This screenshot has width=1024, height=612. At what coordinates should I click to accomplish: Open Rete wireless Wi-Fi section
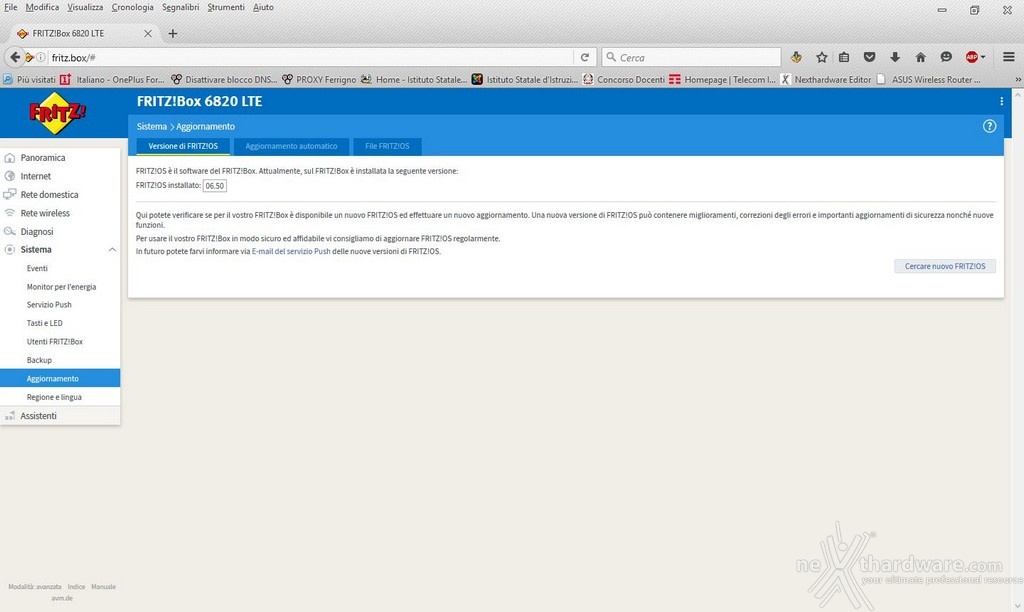[45, 213]
